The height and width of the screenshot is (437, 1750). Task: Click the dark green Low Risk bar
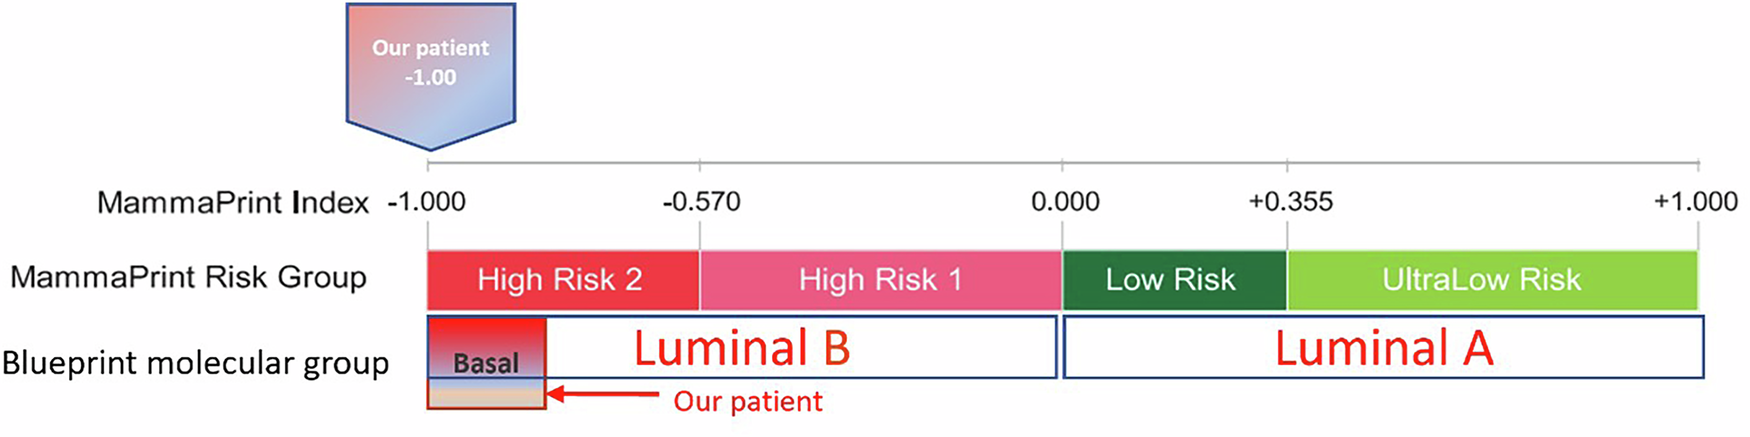click(x=1173, y=280)
